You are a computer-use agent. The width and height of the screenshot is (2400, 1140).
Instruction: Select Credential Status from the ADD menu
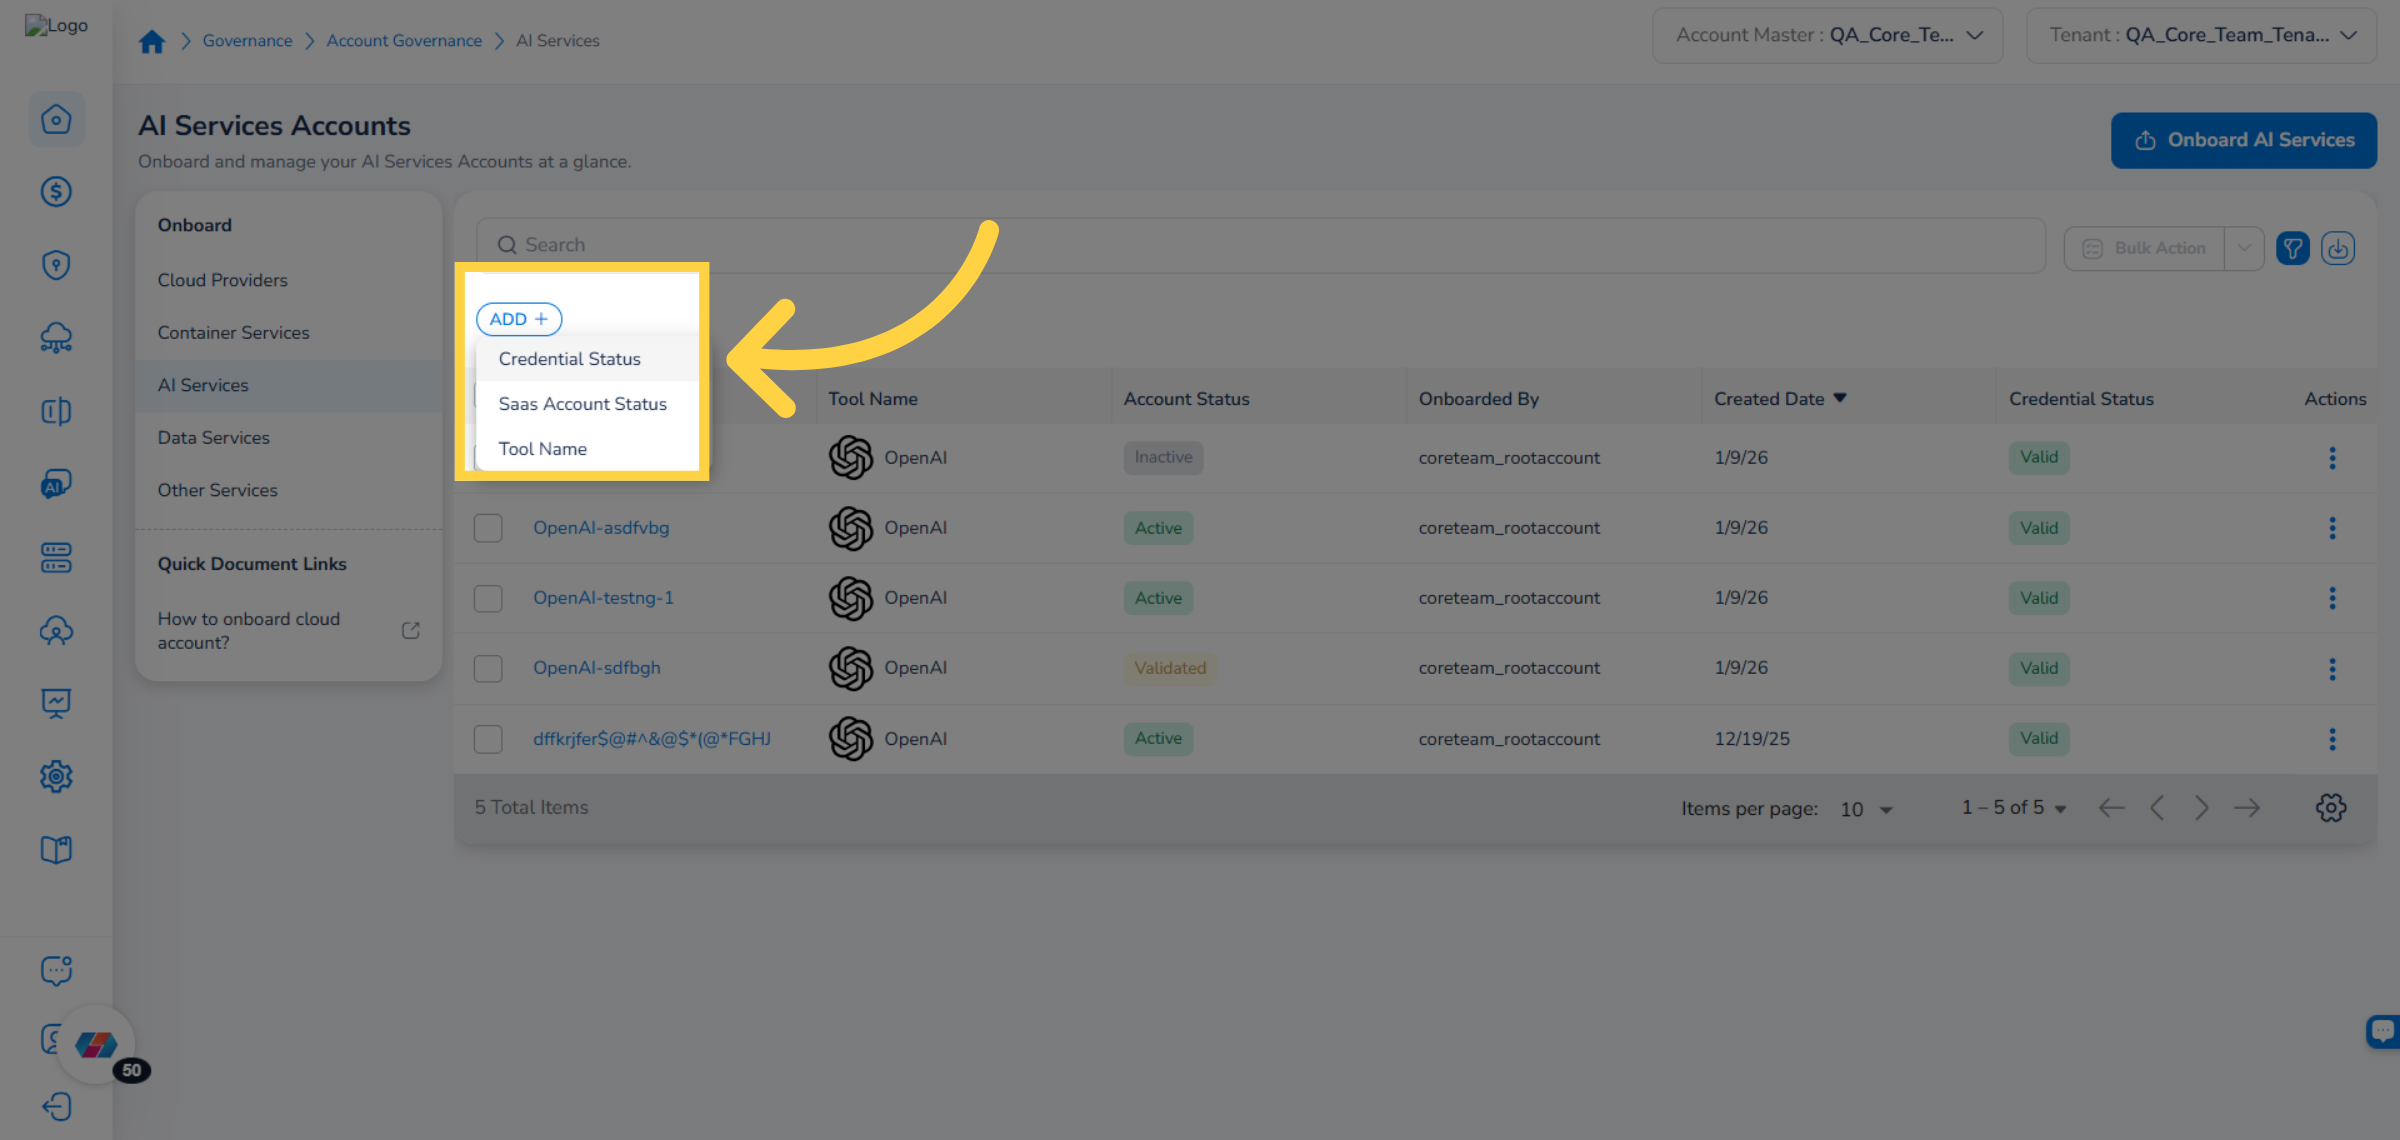569,358
